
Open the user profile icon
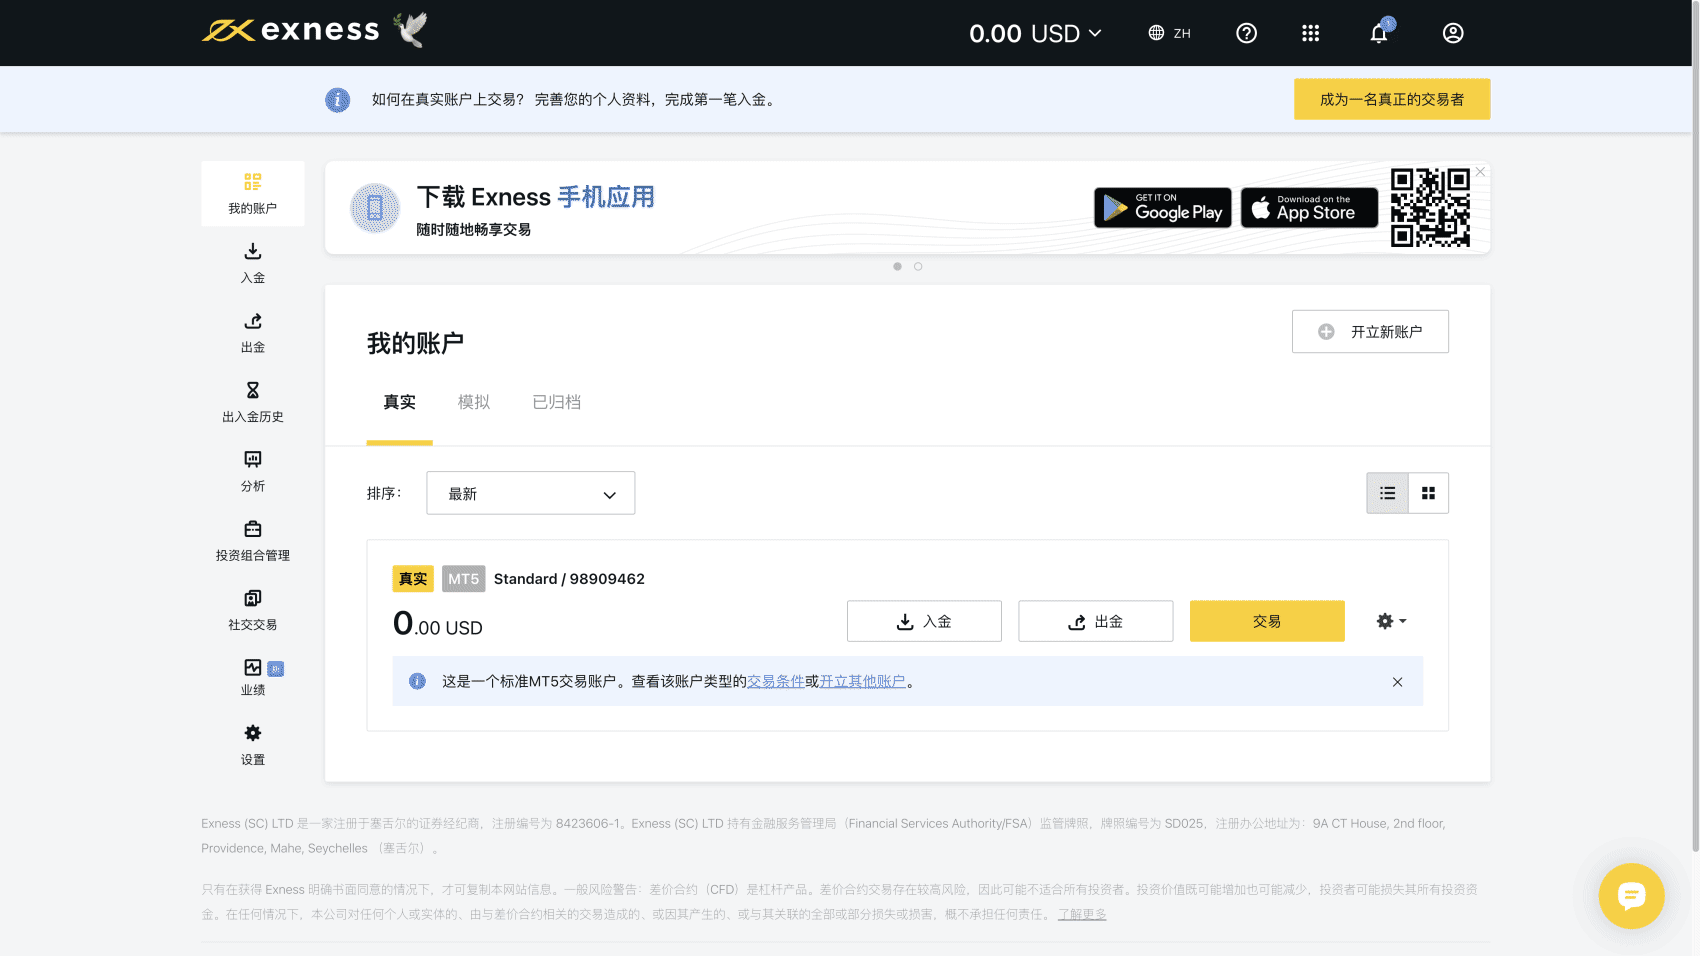pos(1453,33)
